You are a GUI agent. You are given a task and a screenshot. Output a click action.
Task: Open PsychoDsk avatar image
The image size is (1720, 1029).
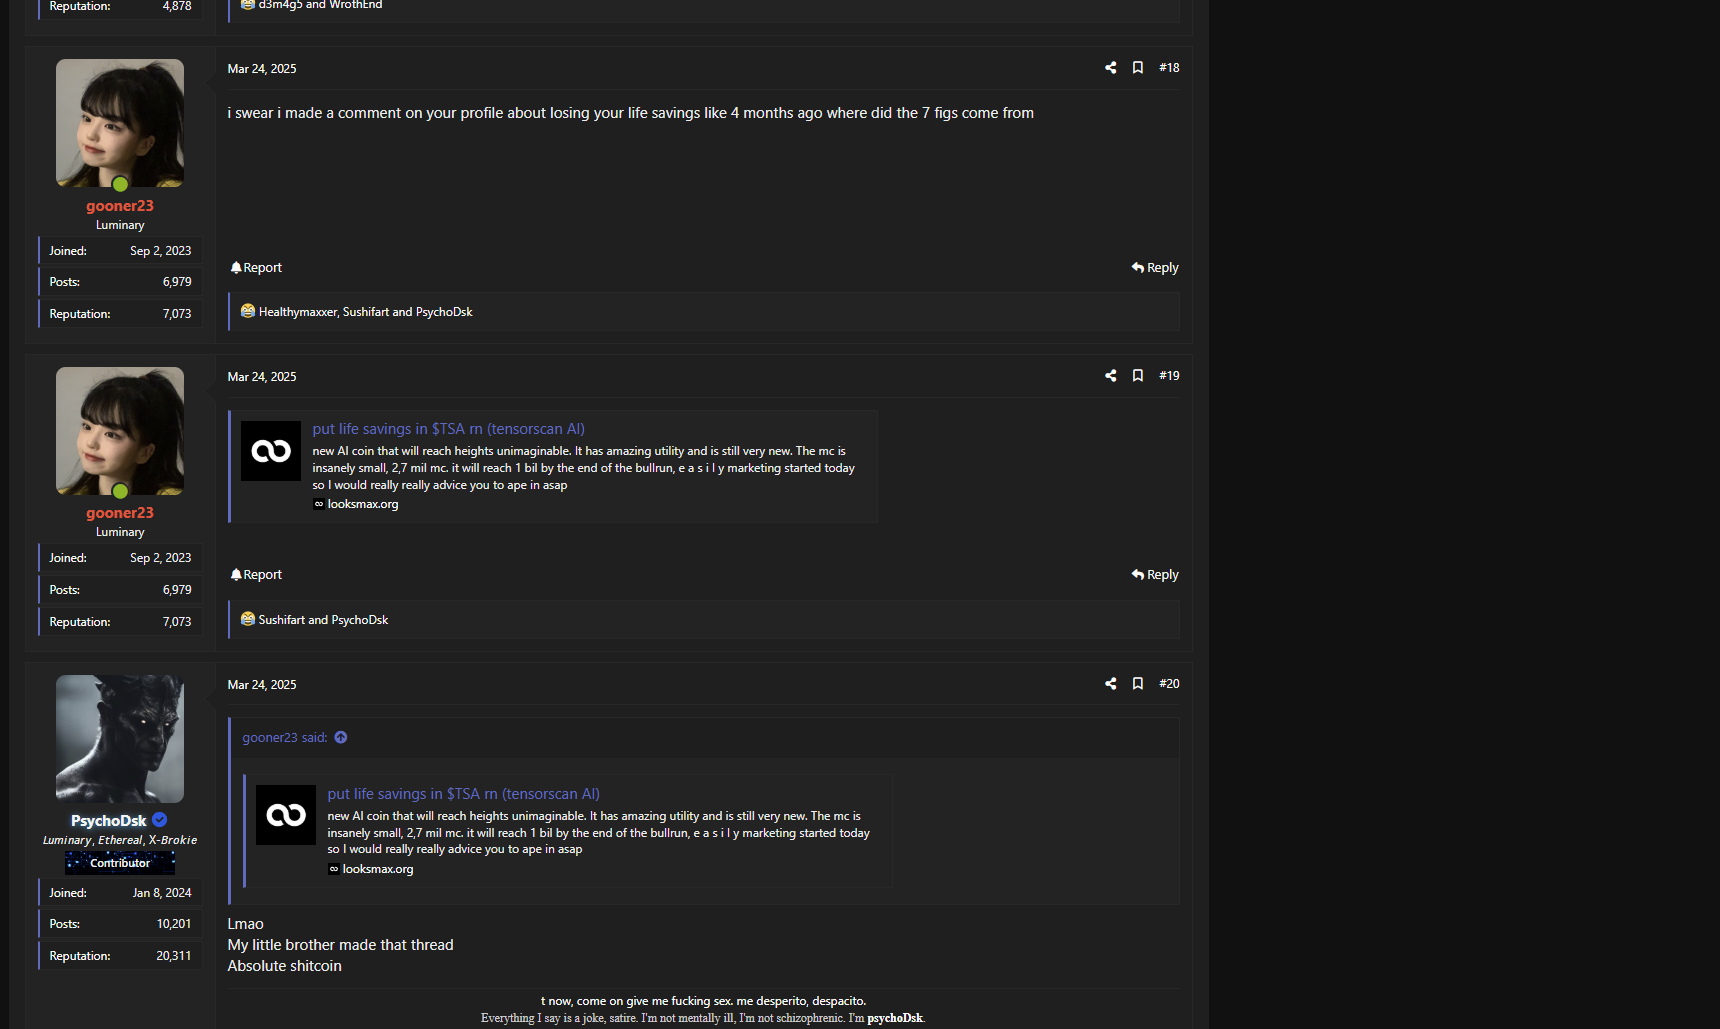click(x=120, y=739)
